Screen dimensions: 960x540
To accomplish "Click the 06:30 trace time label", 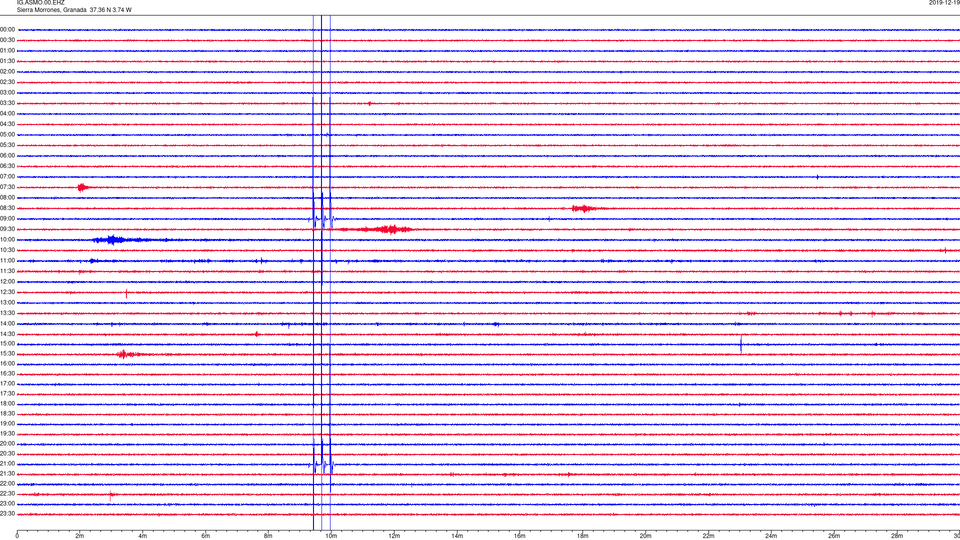I will click(8, 166).
